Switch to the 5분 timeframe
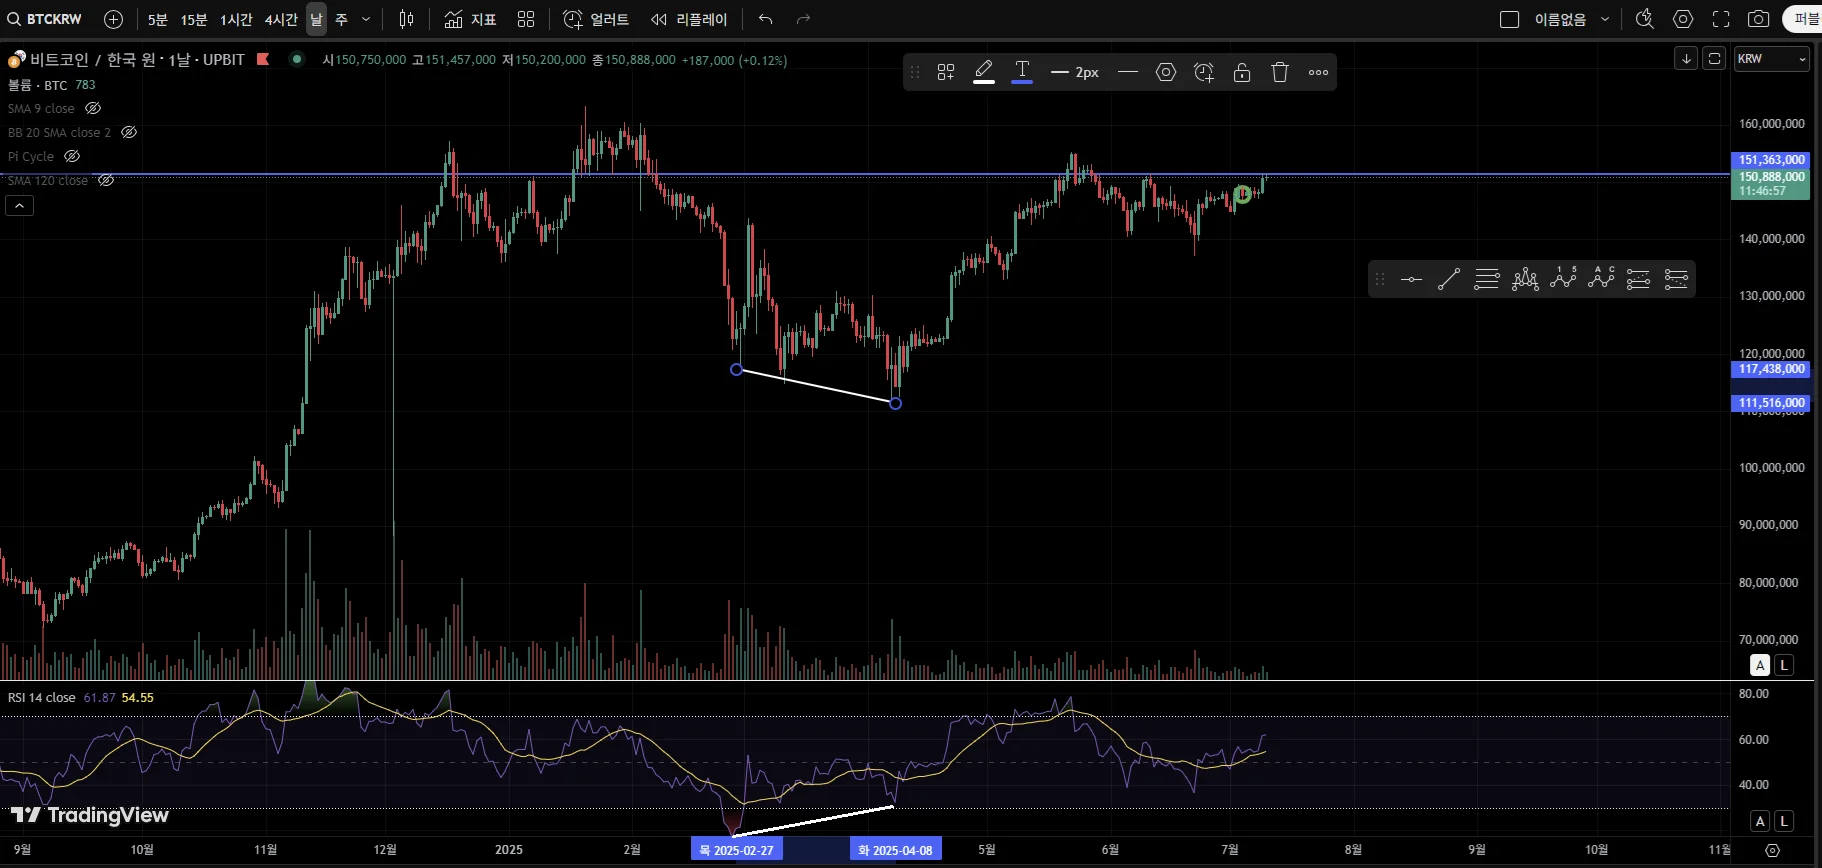The height and width of the screenshot is (868, 1822). (157, 19)
